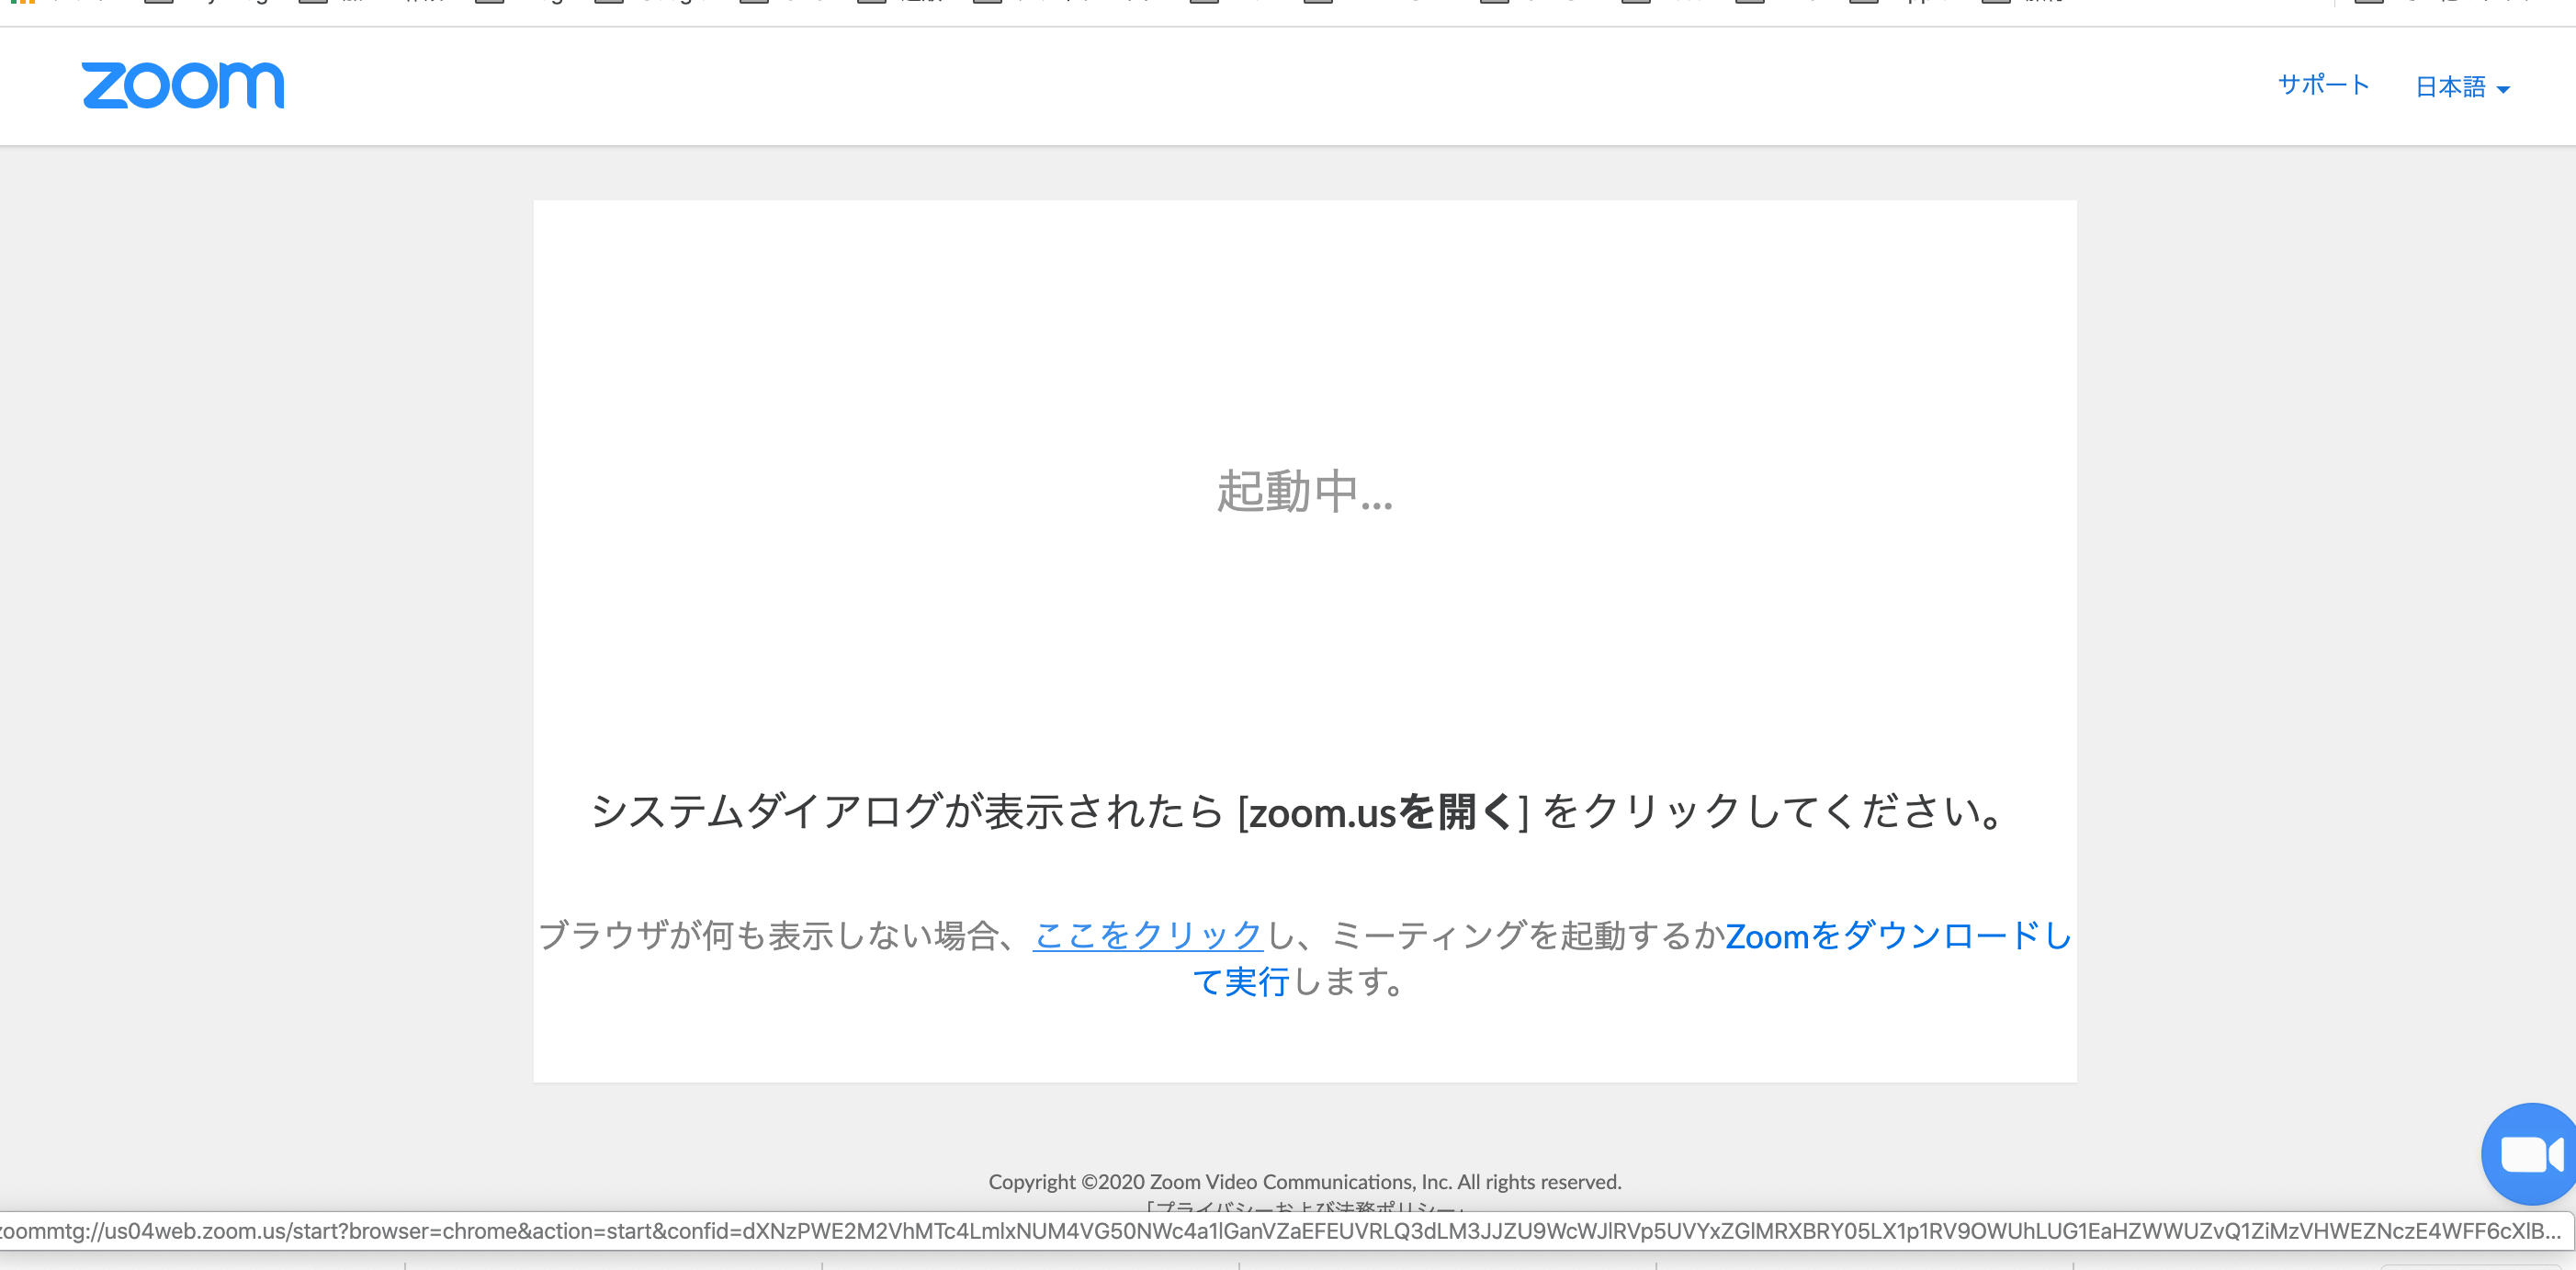Open the blue Zoom camera help bubble

(x=2529, y=1154)
